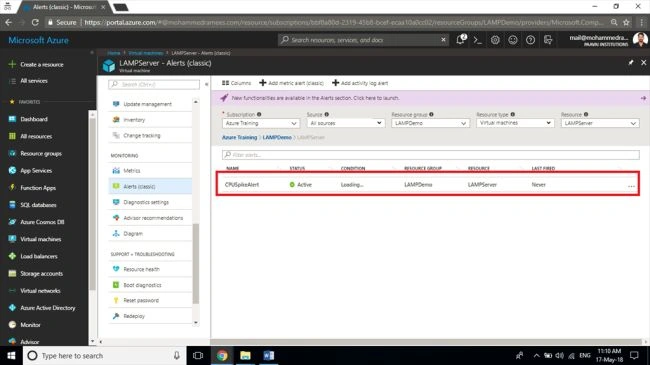This screenshot has width=650, height=365.
Task: Click the LAMPDemo breadcrumb link
Action: click(277, 137)
